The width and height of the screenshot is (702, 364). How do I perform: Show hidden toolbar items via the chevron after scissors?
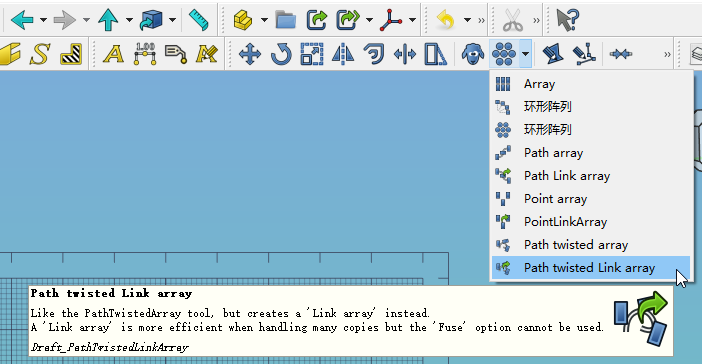[536, 20]
